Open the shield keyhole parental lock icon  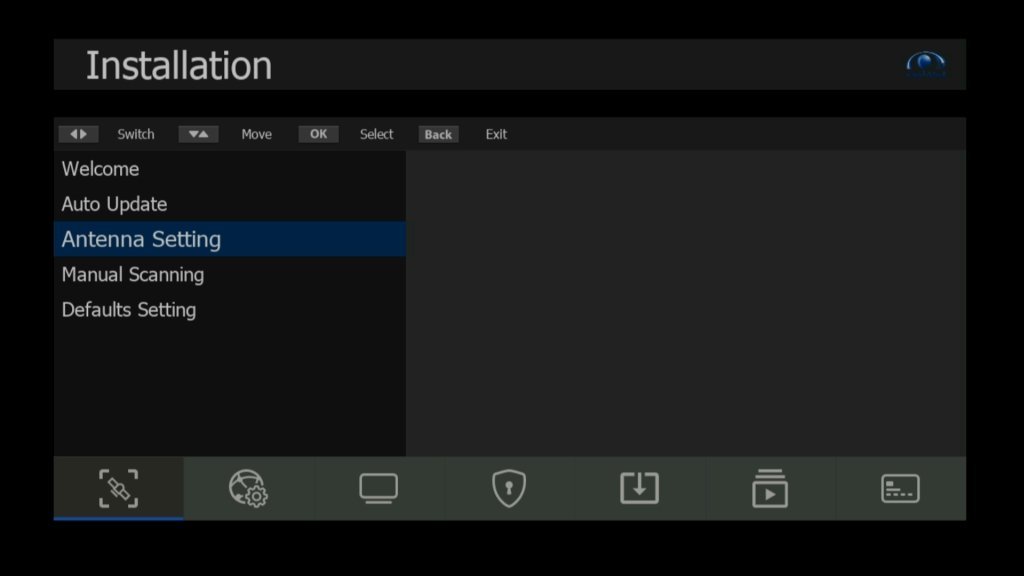coord(509,488)
